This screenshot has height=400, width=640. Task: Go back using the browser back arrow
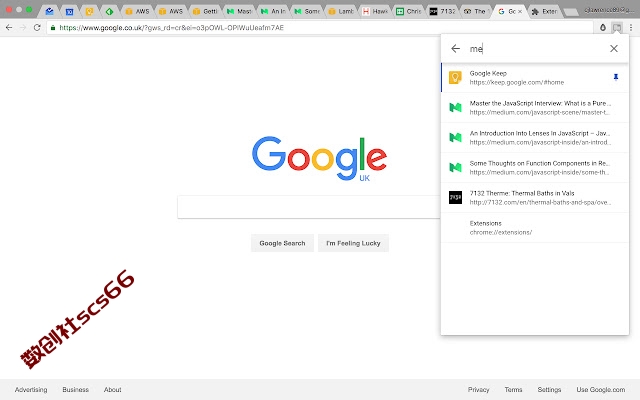point(9,27)
